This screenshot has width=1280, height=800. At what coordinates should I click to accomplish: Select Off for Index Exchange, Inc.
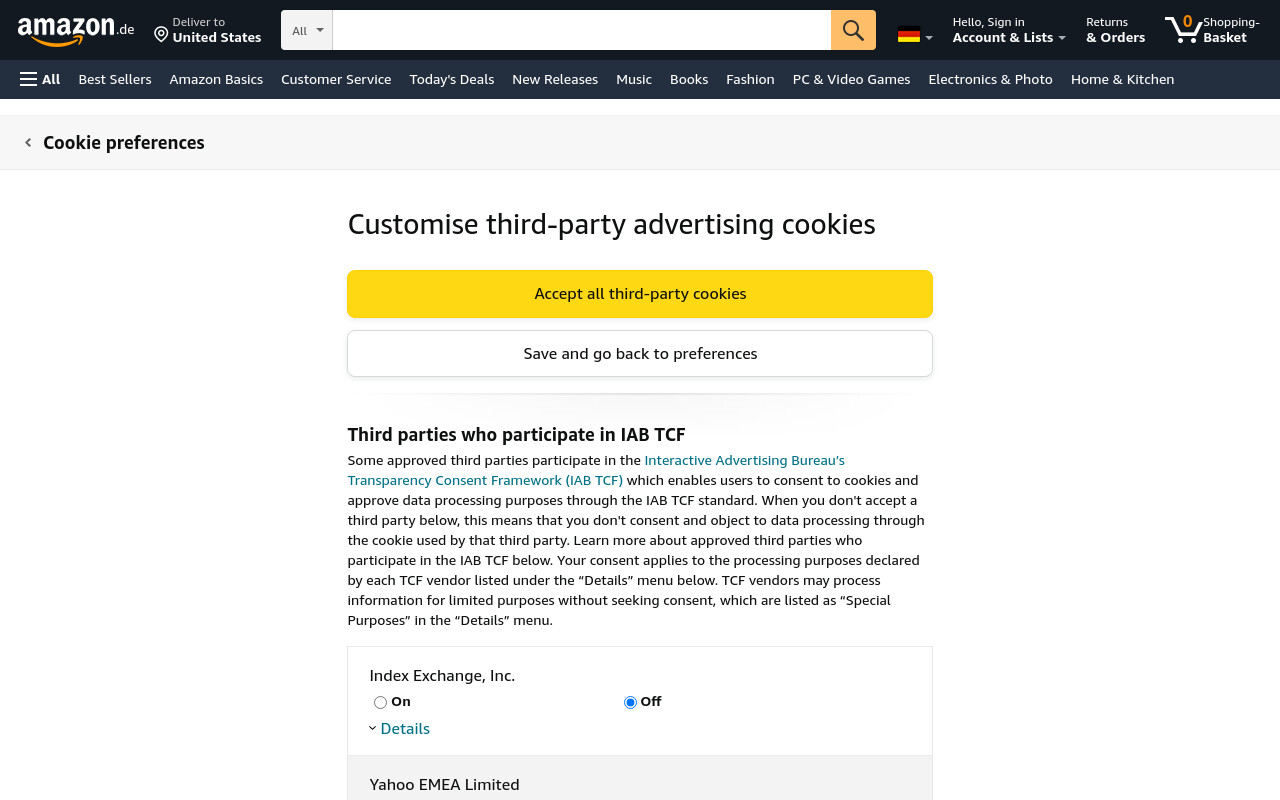tap(630, 702)
